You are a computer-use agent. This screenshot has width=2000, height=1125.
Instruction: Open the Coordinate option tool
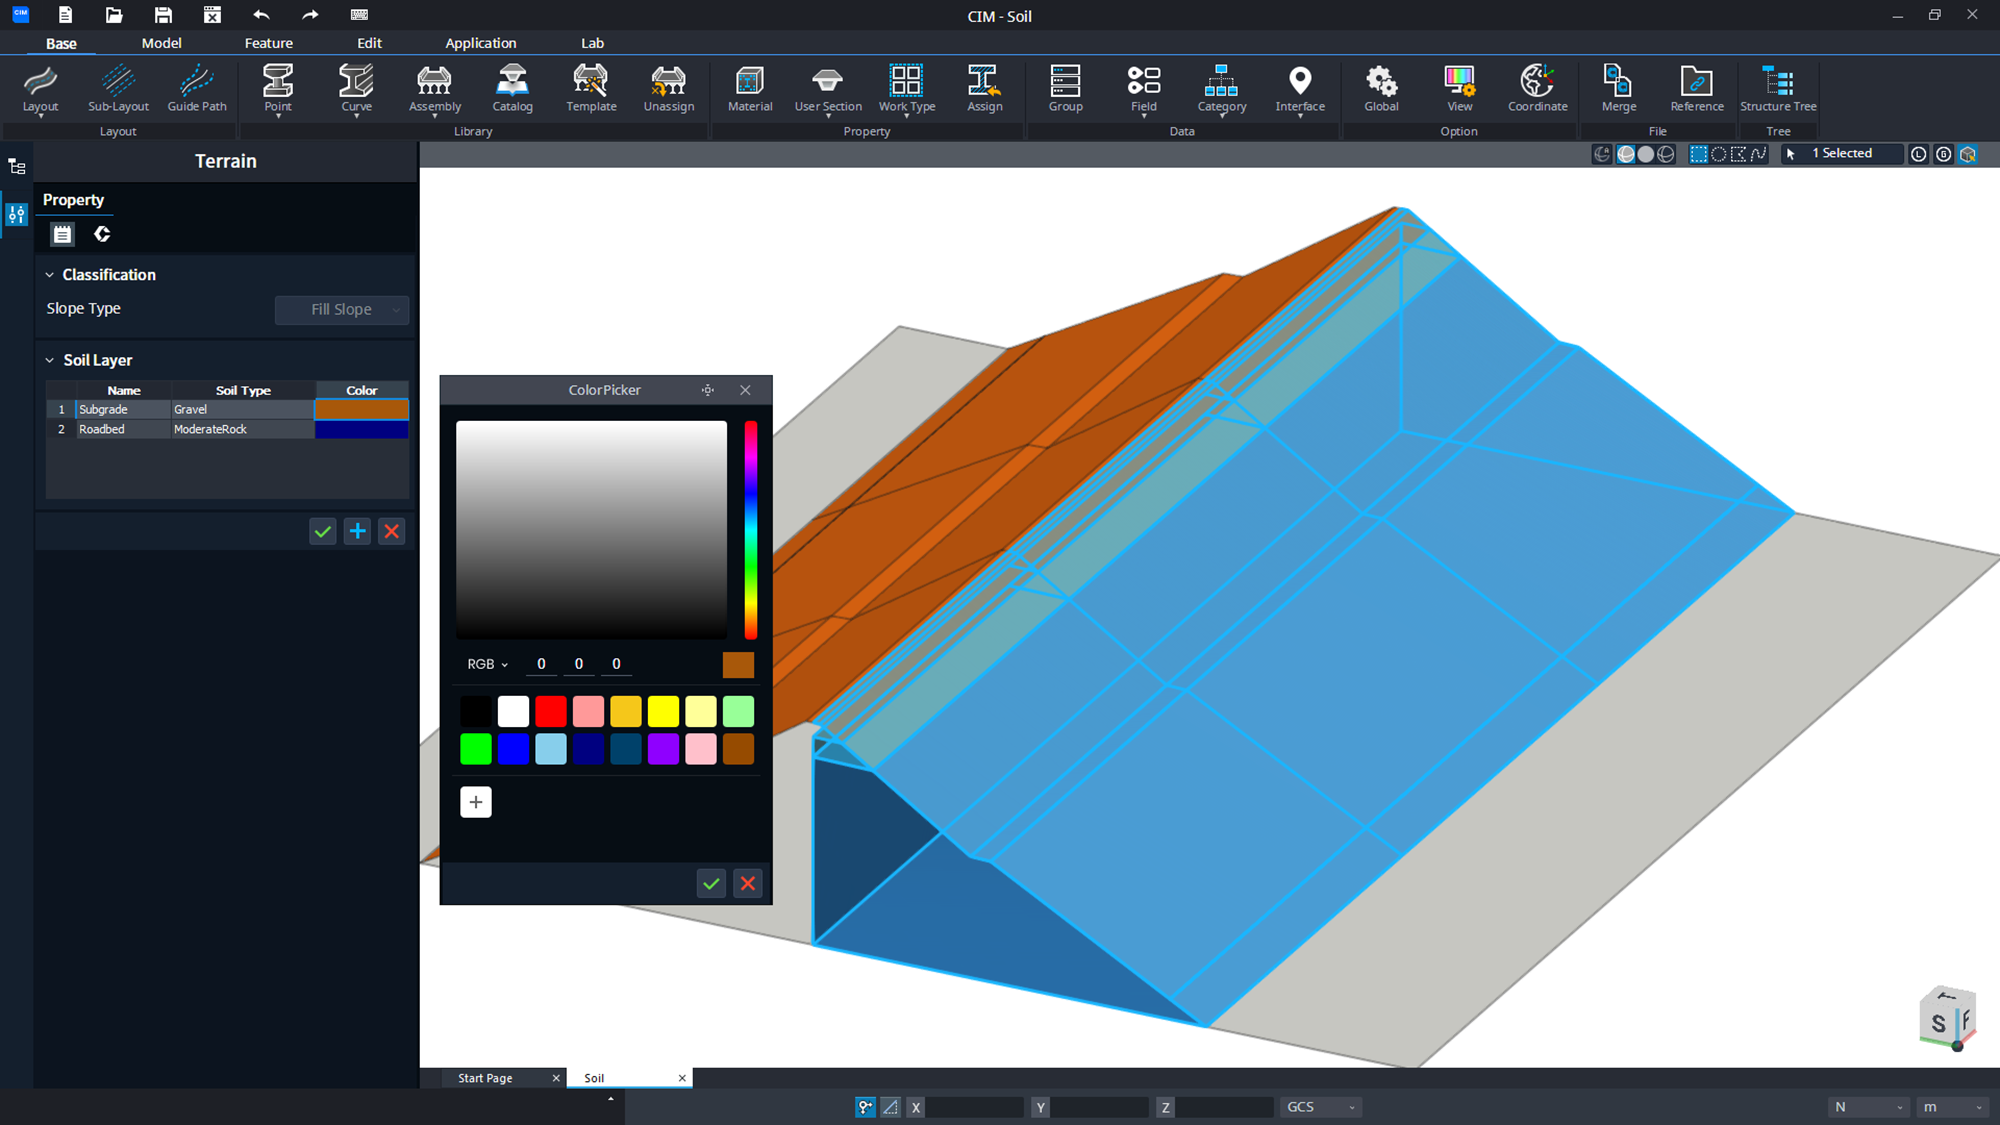[x=1537, y=89]
